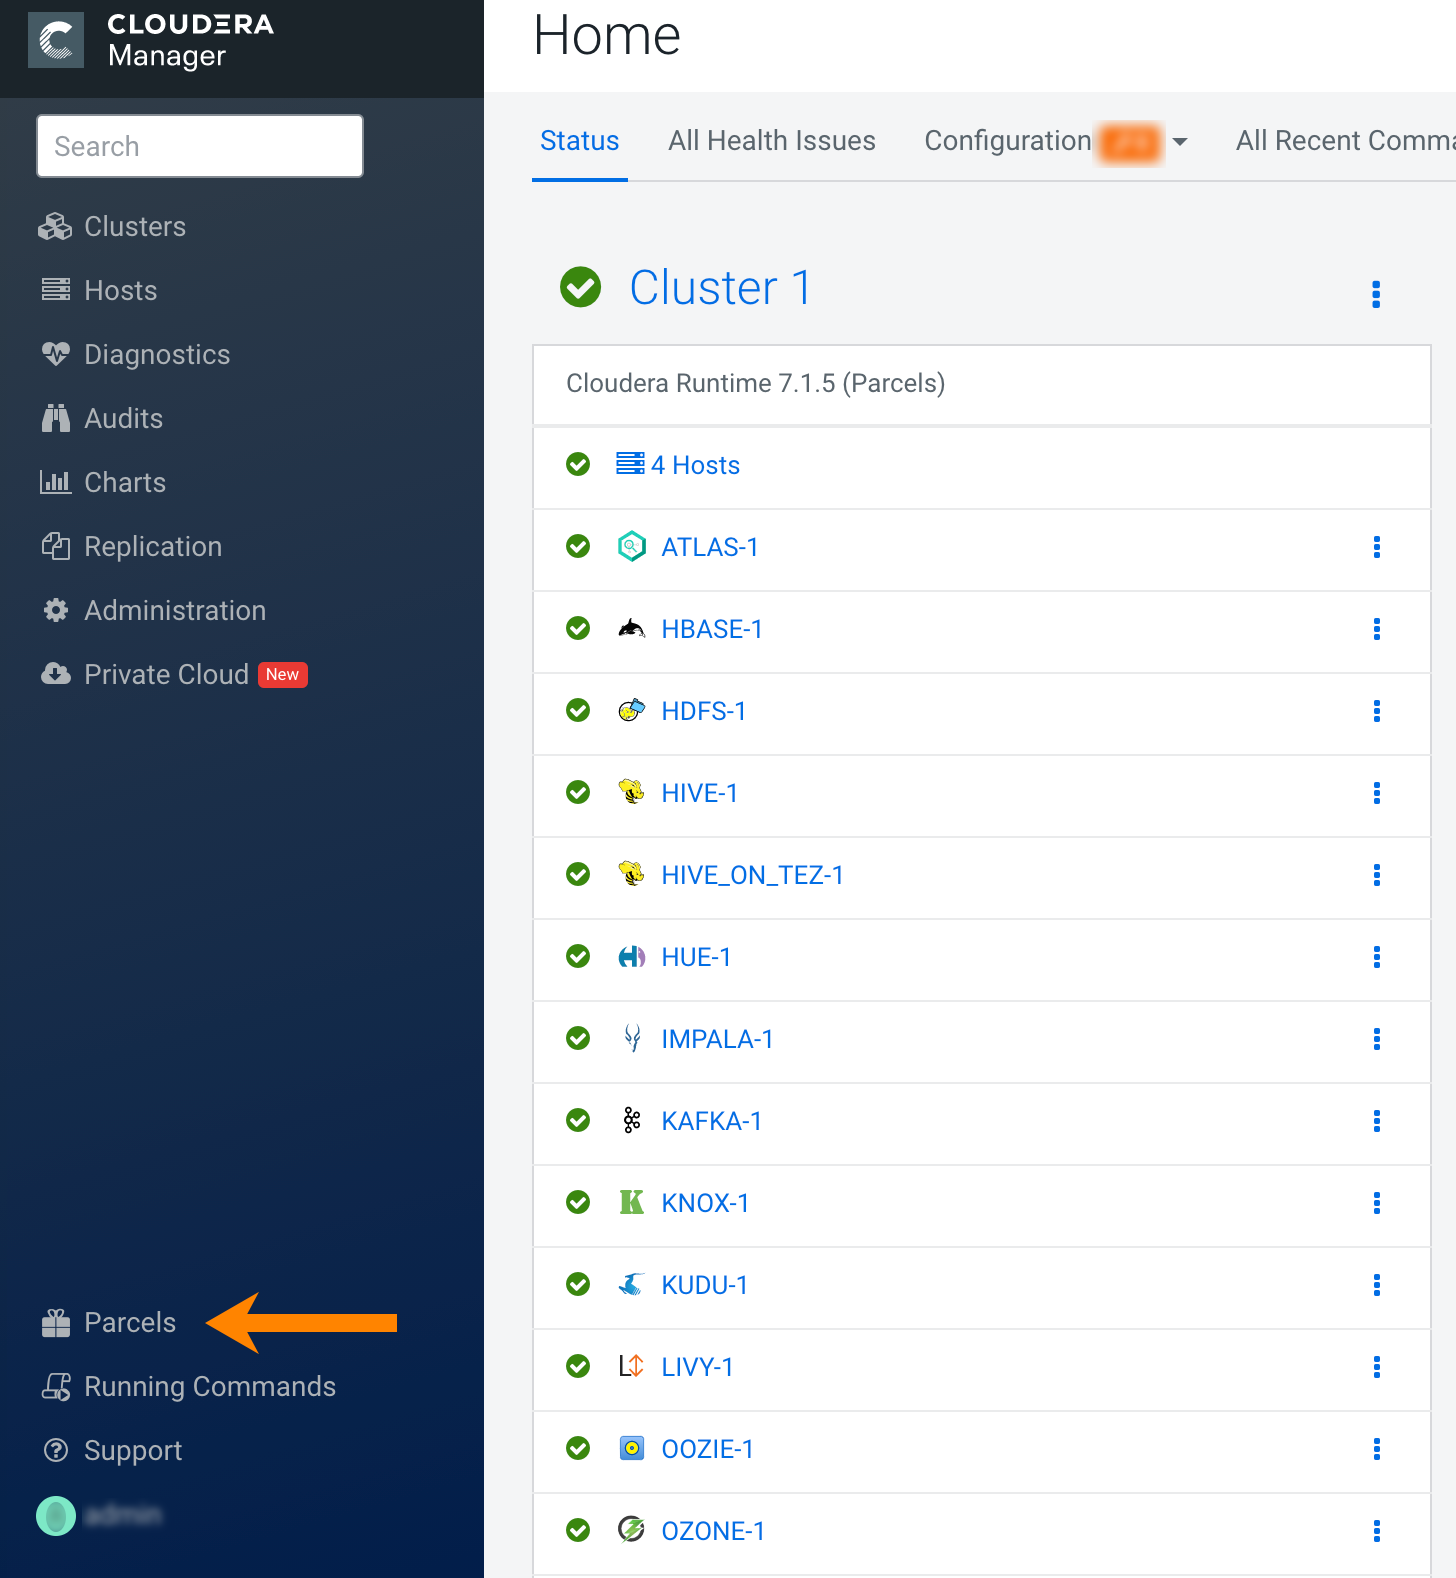Click the OOZIE-1 service icon
Screen dimensions: 1456x1578
coord(632,1448)
